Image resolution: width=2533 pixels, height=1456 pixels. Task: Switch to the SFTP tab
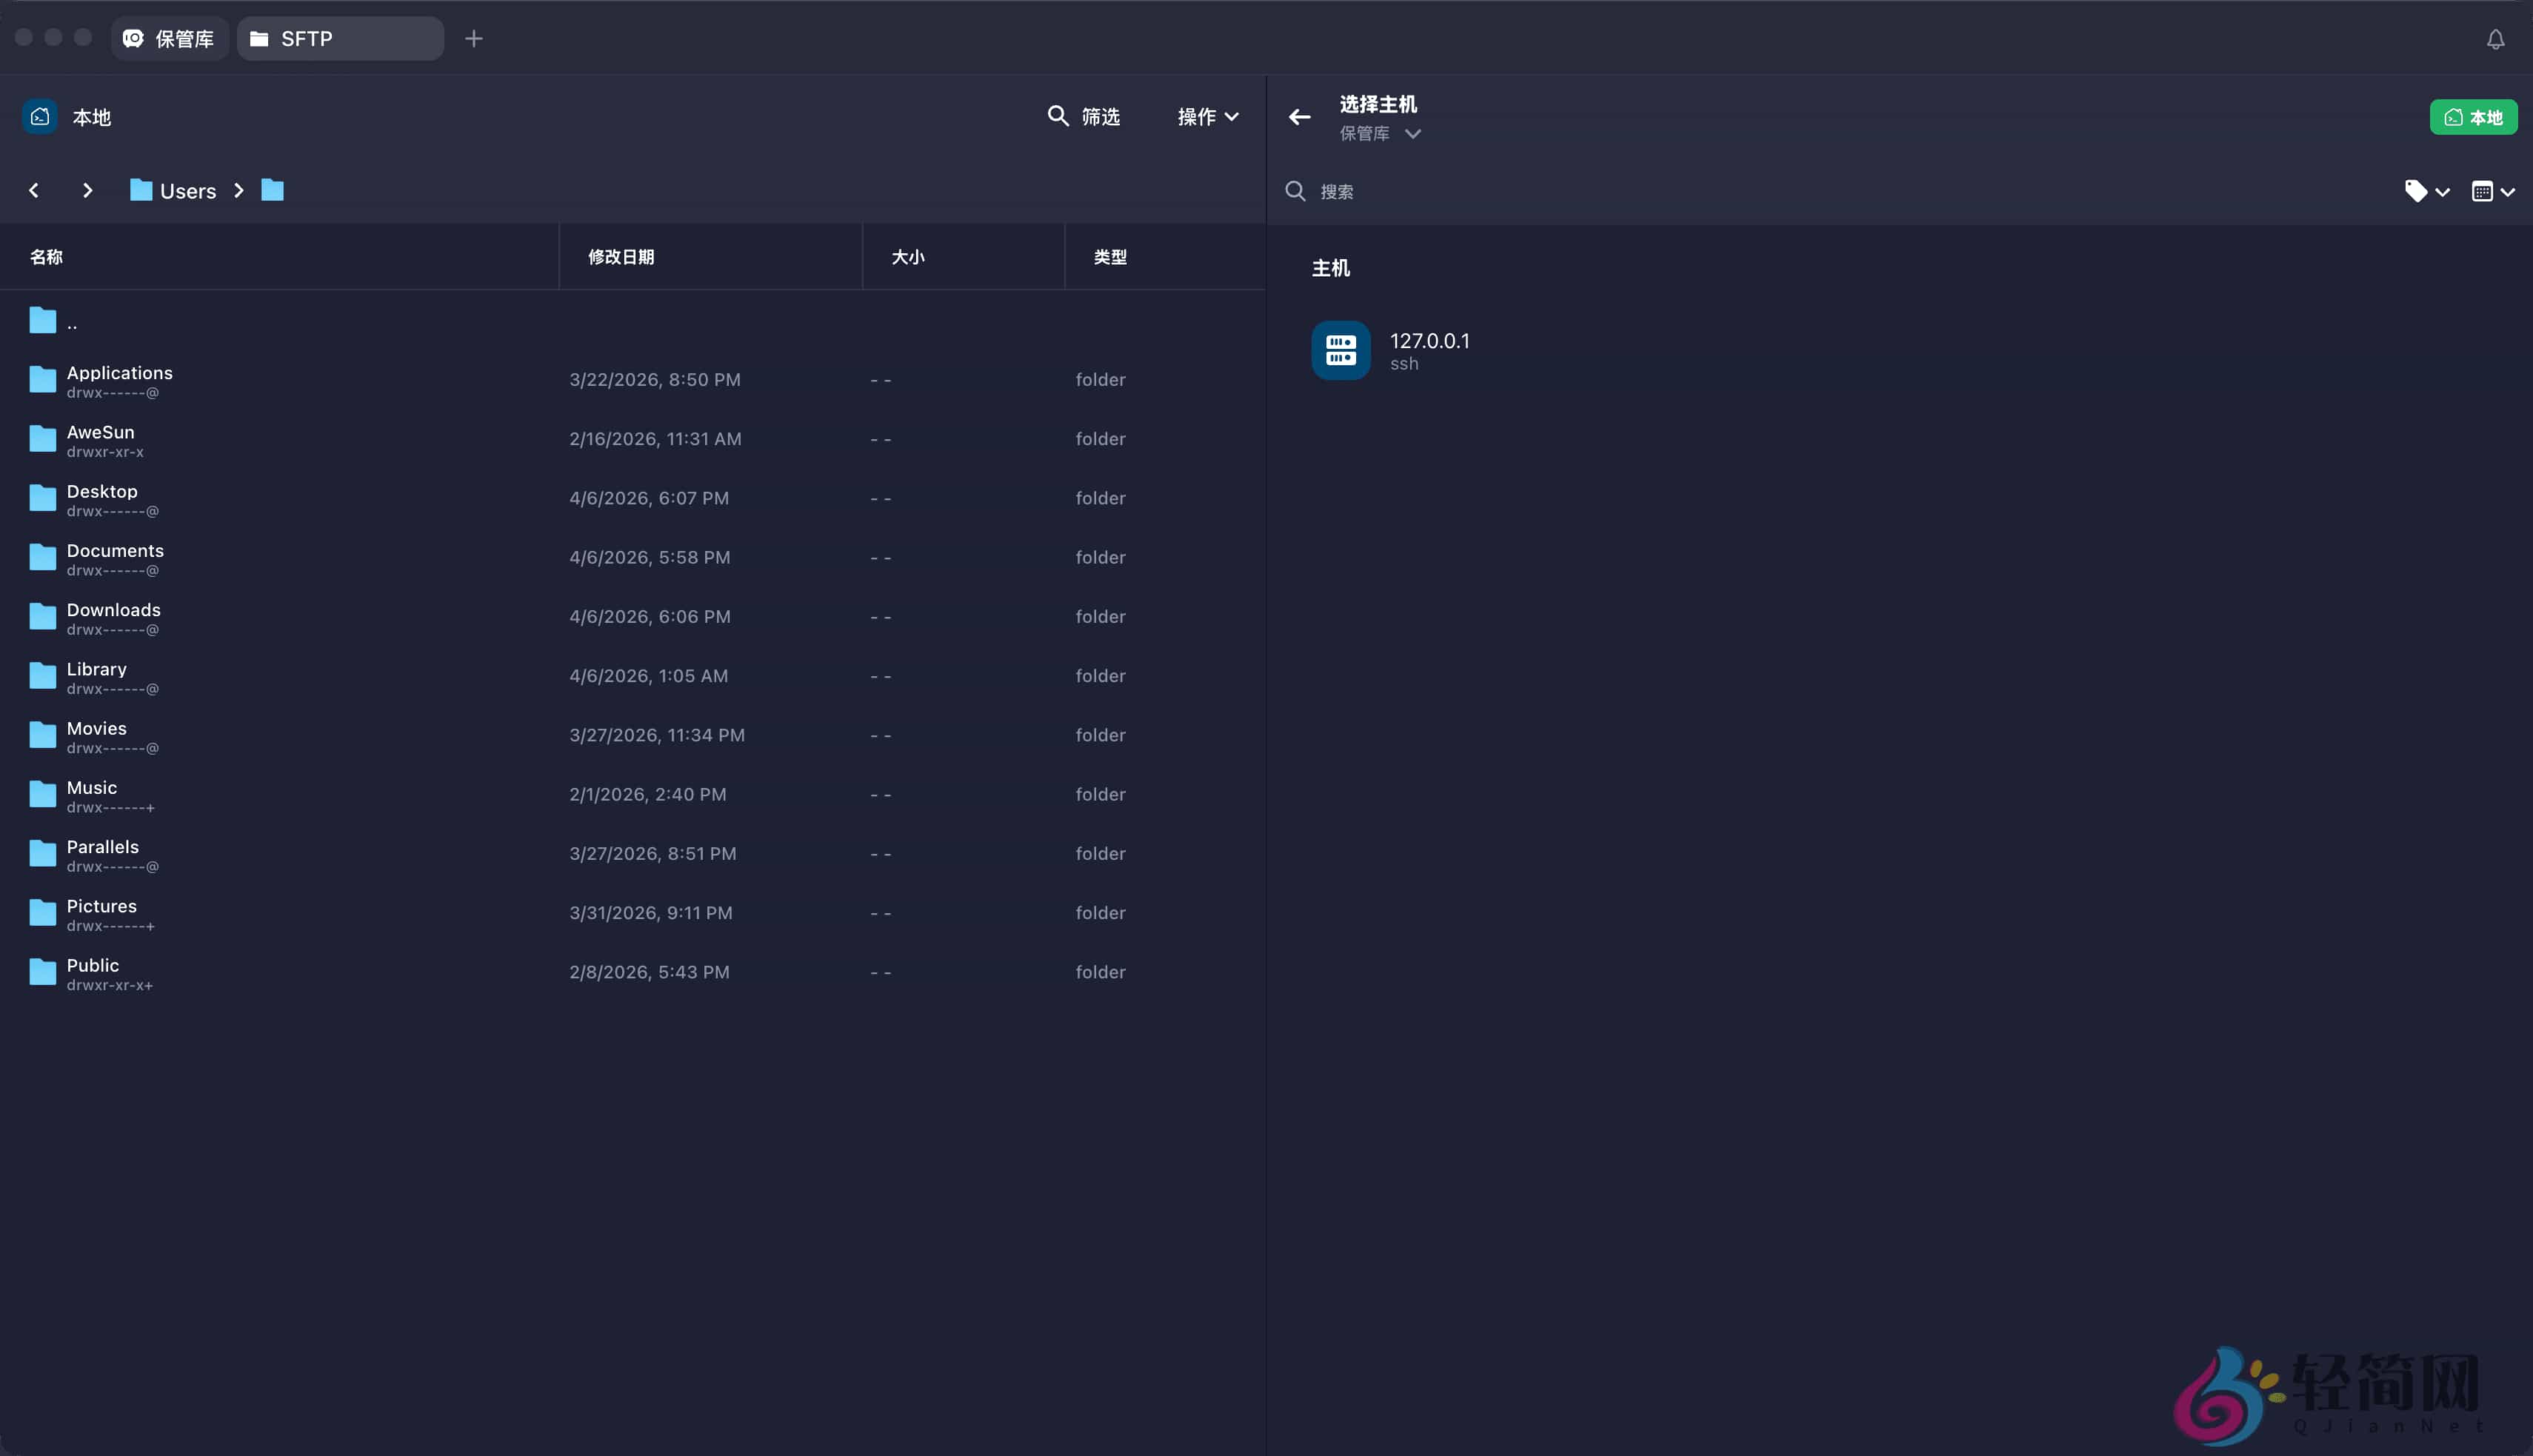[339, 38]
